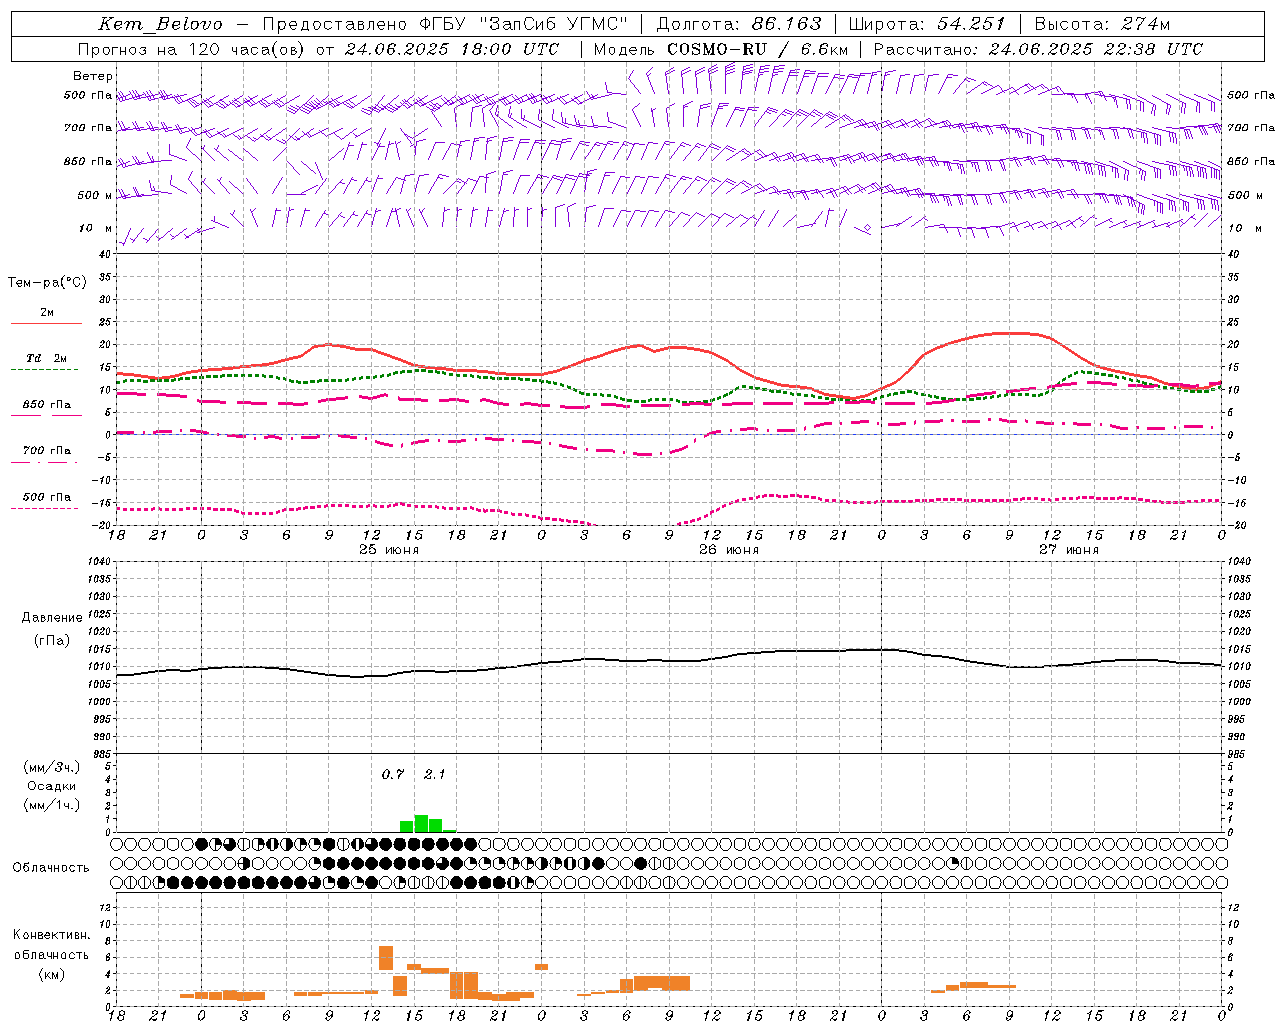
Task: Click the 500 гПа temperature legend entry
Action: point(47,497)
